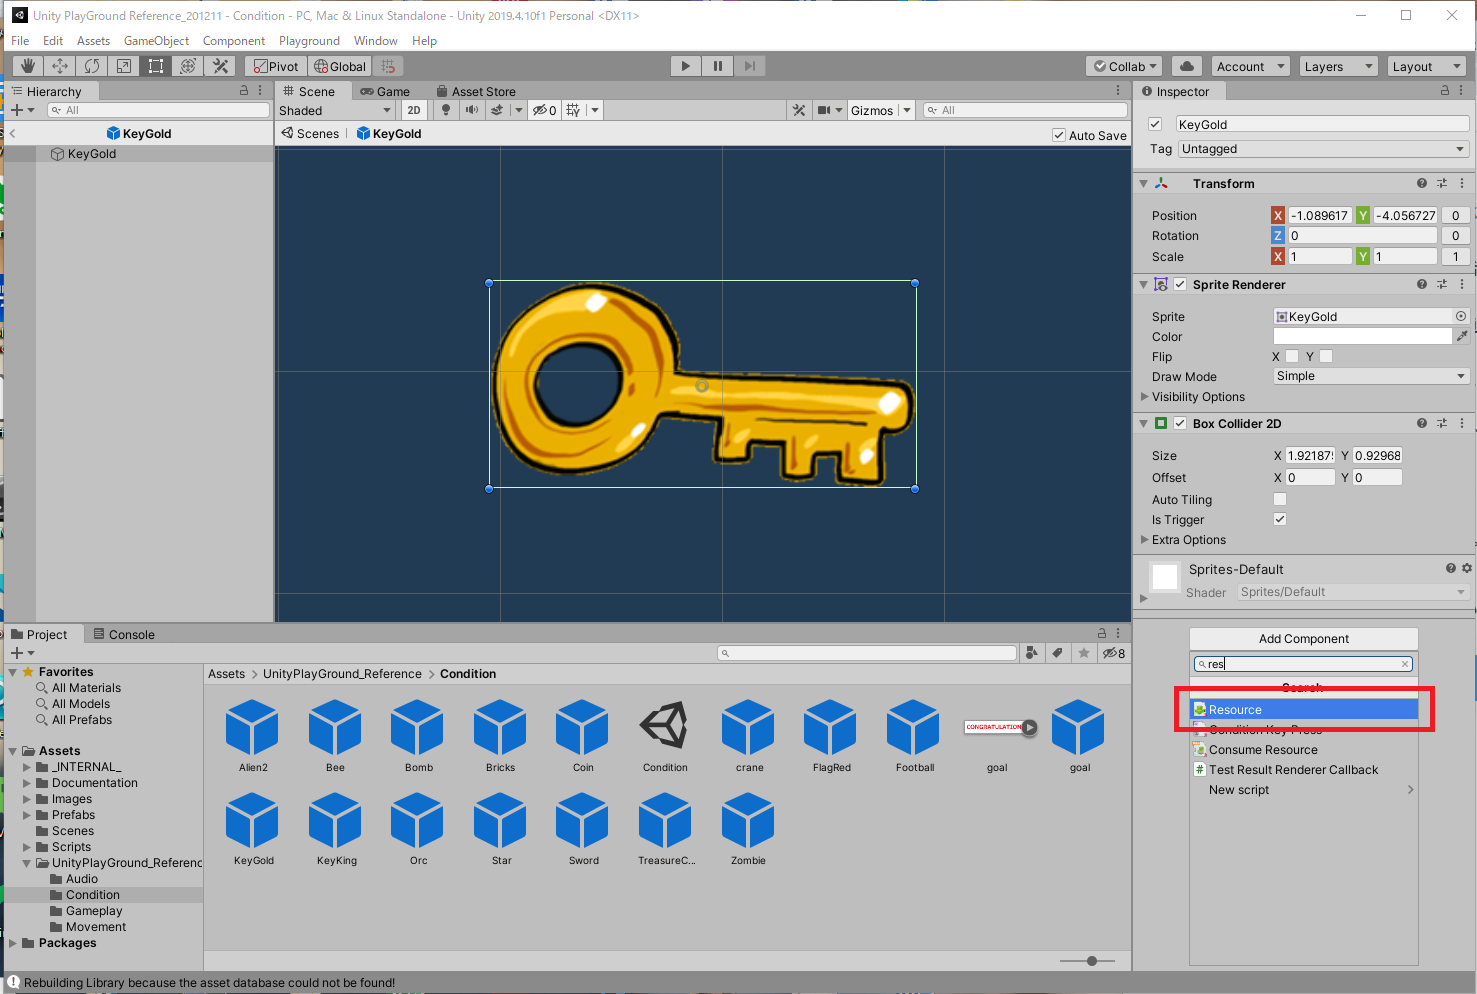Expand the Packages folder
This screenshot has width=1477, height=994.
click(13, 943)
